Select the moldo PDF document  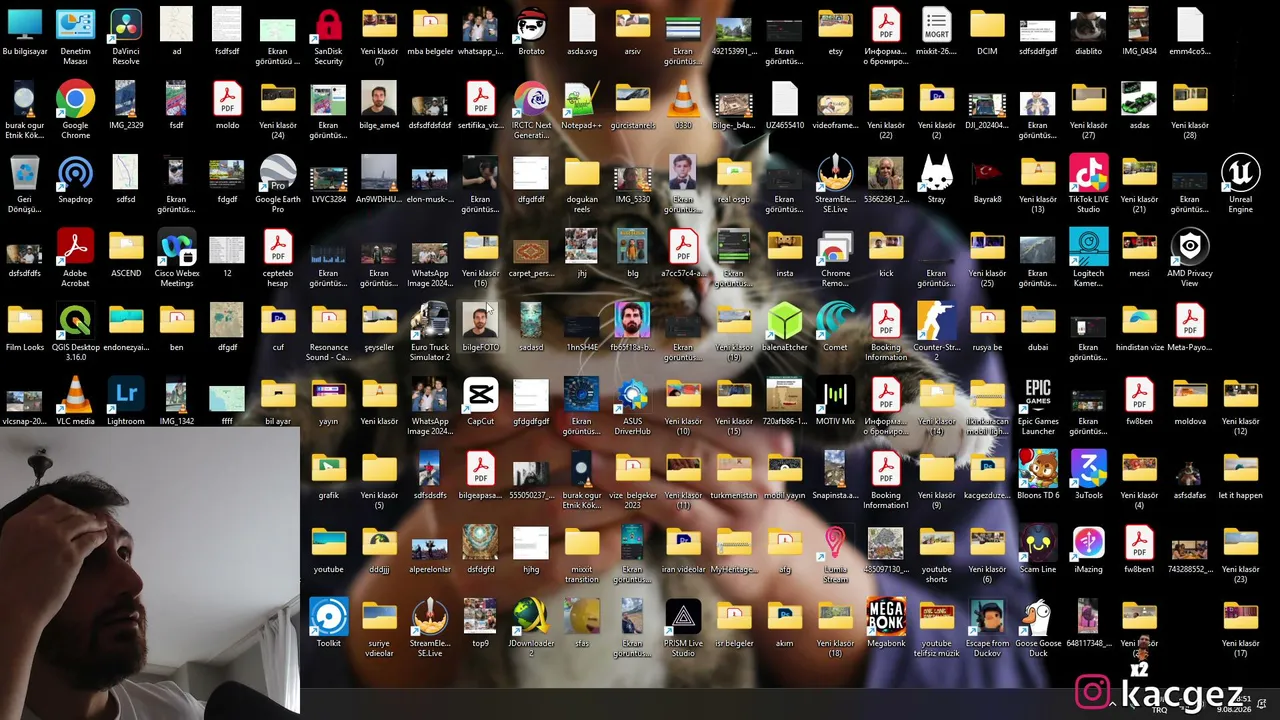point(227,108)
